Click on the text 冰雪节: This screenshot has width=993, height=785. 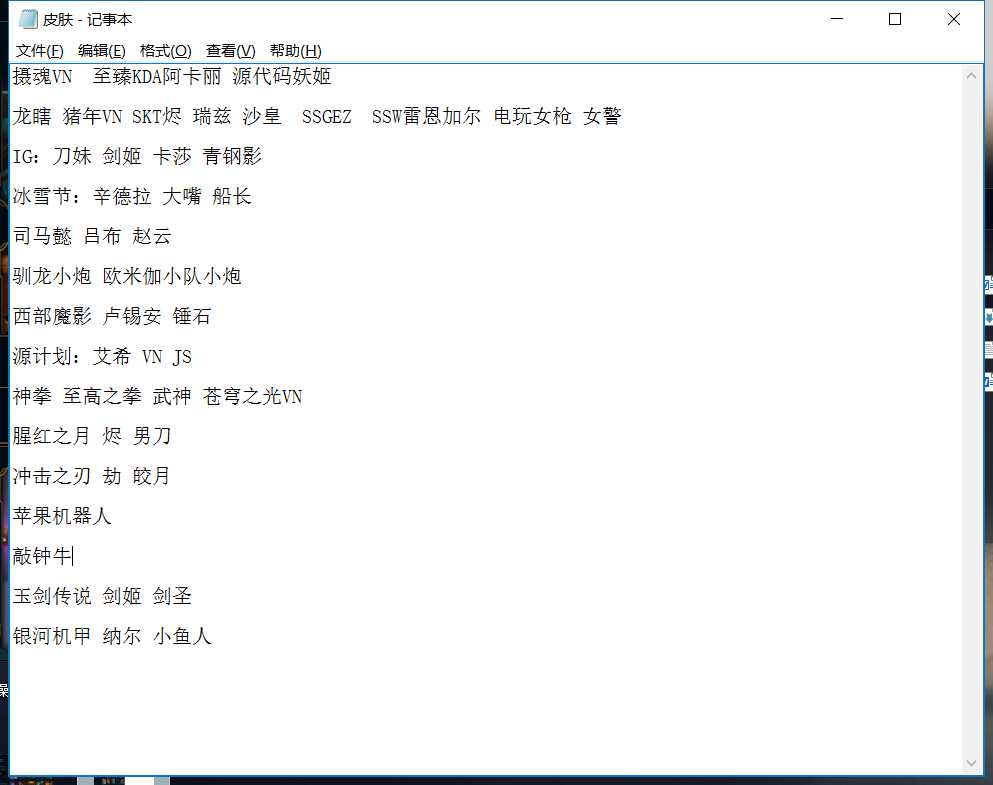[47, 196]
